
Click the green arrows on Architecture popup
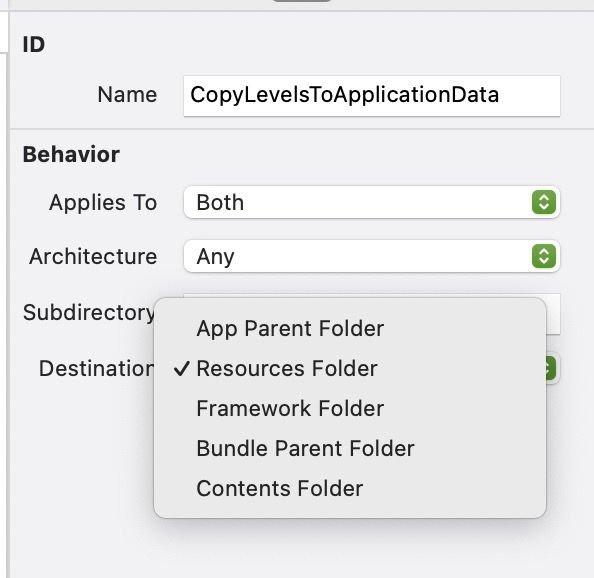pos(544,256)
